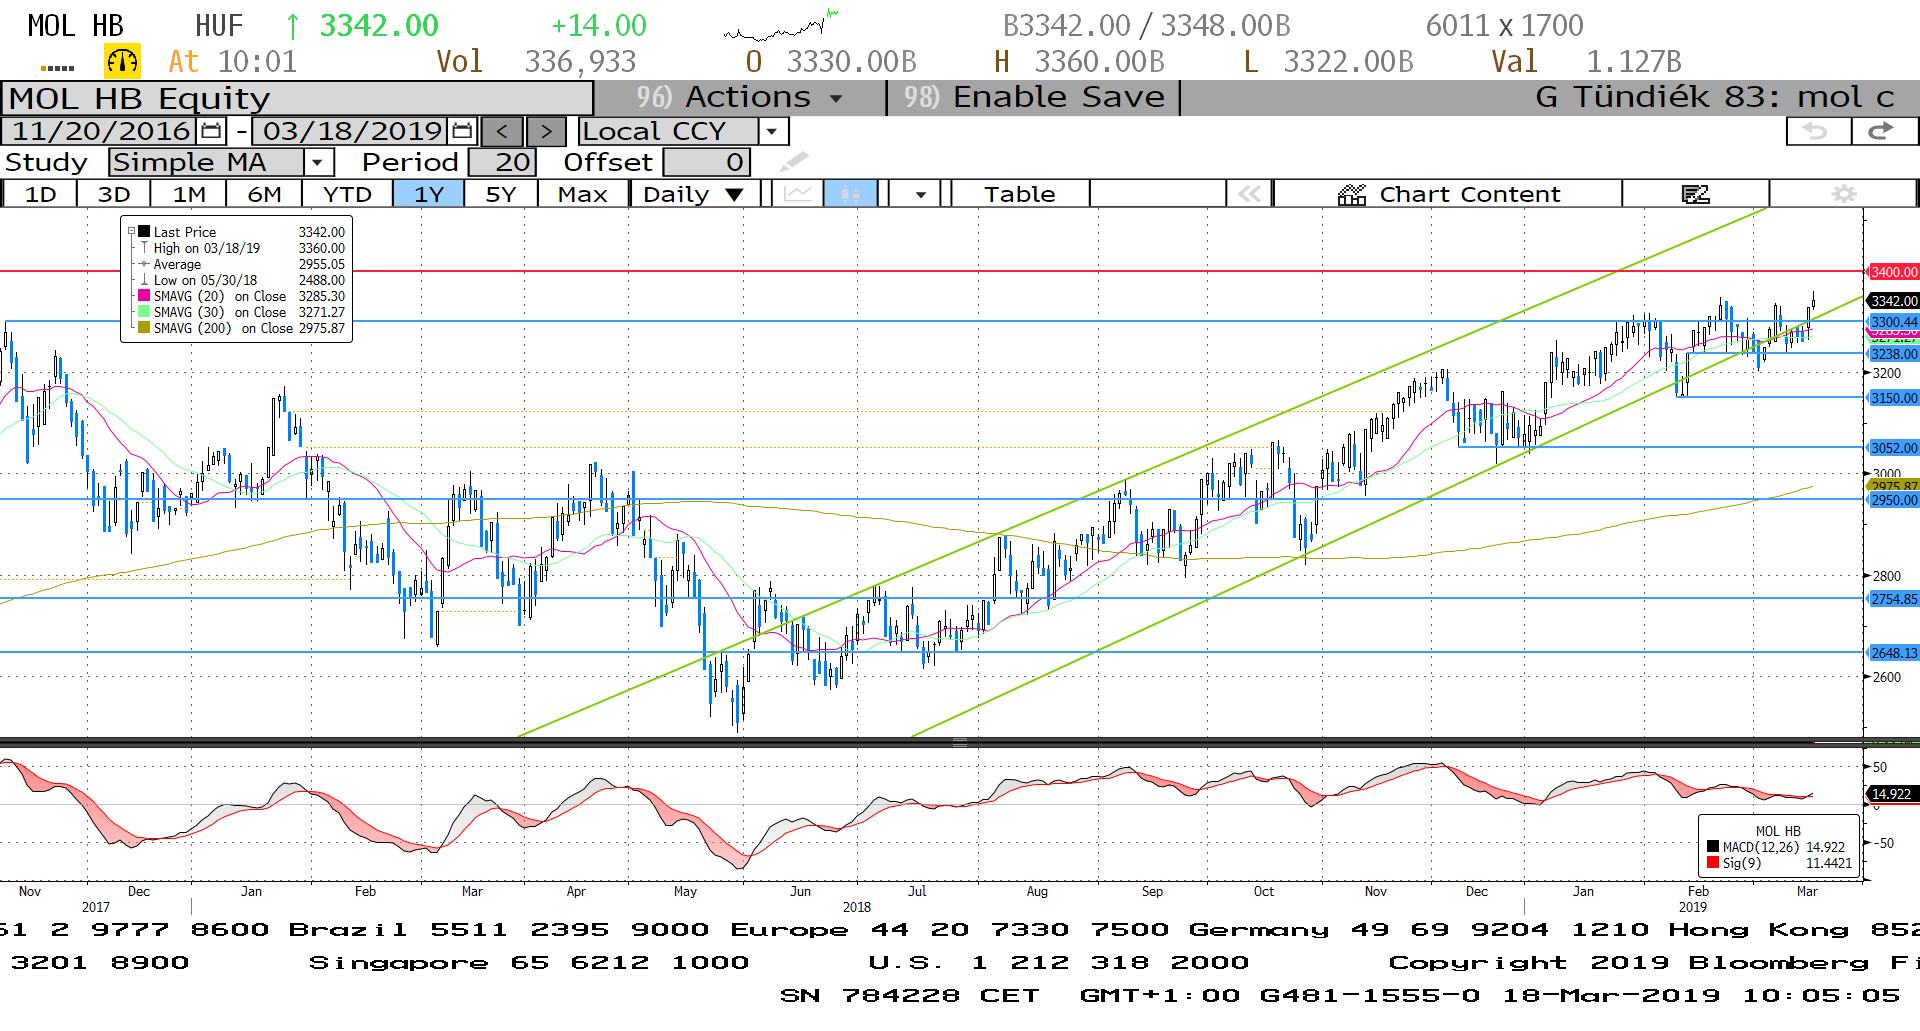Click the double left chevron collapse icon

pyautogui.click(x=1249, y=194)
